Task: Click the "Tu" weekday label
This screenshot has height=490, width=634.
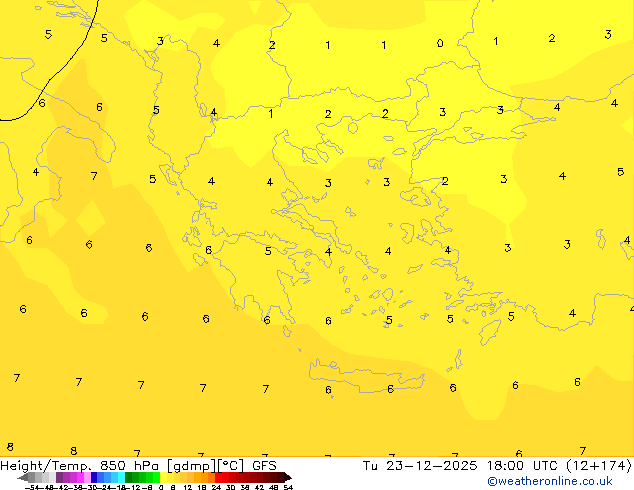Action: coord(370,465)
